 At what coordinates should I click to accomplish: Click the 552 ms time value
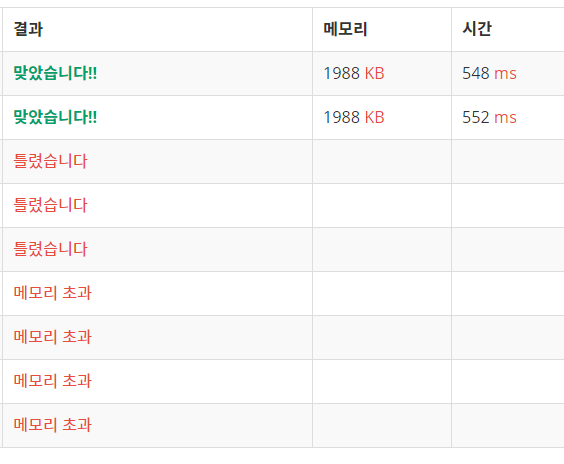coord(489,117)
